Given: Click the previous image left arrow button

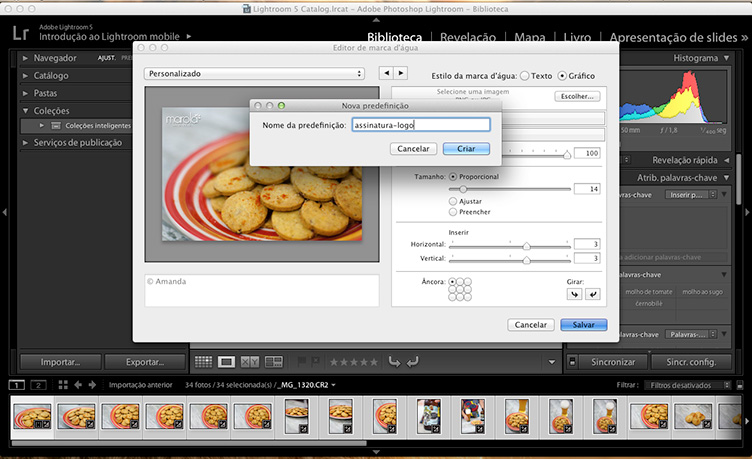Looking at the screenshot, I should [x=386, y=73].
